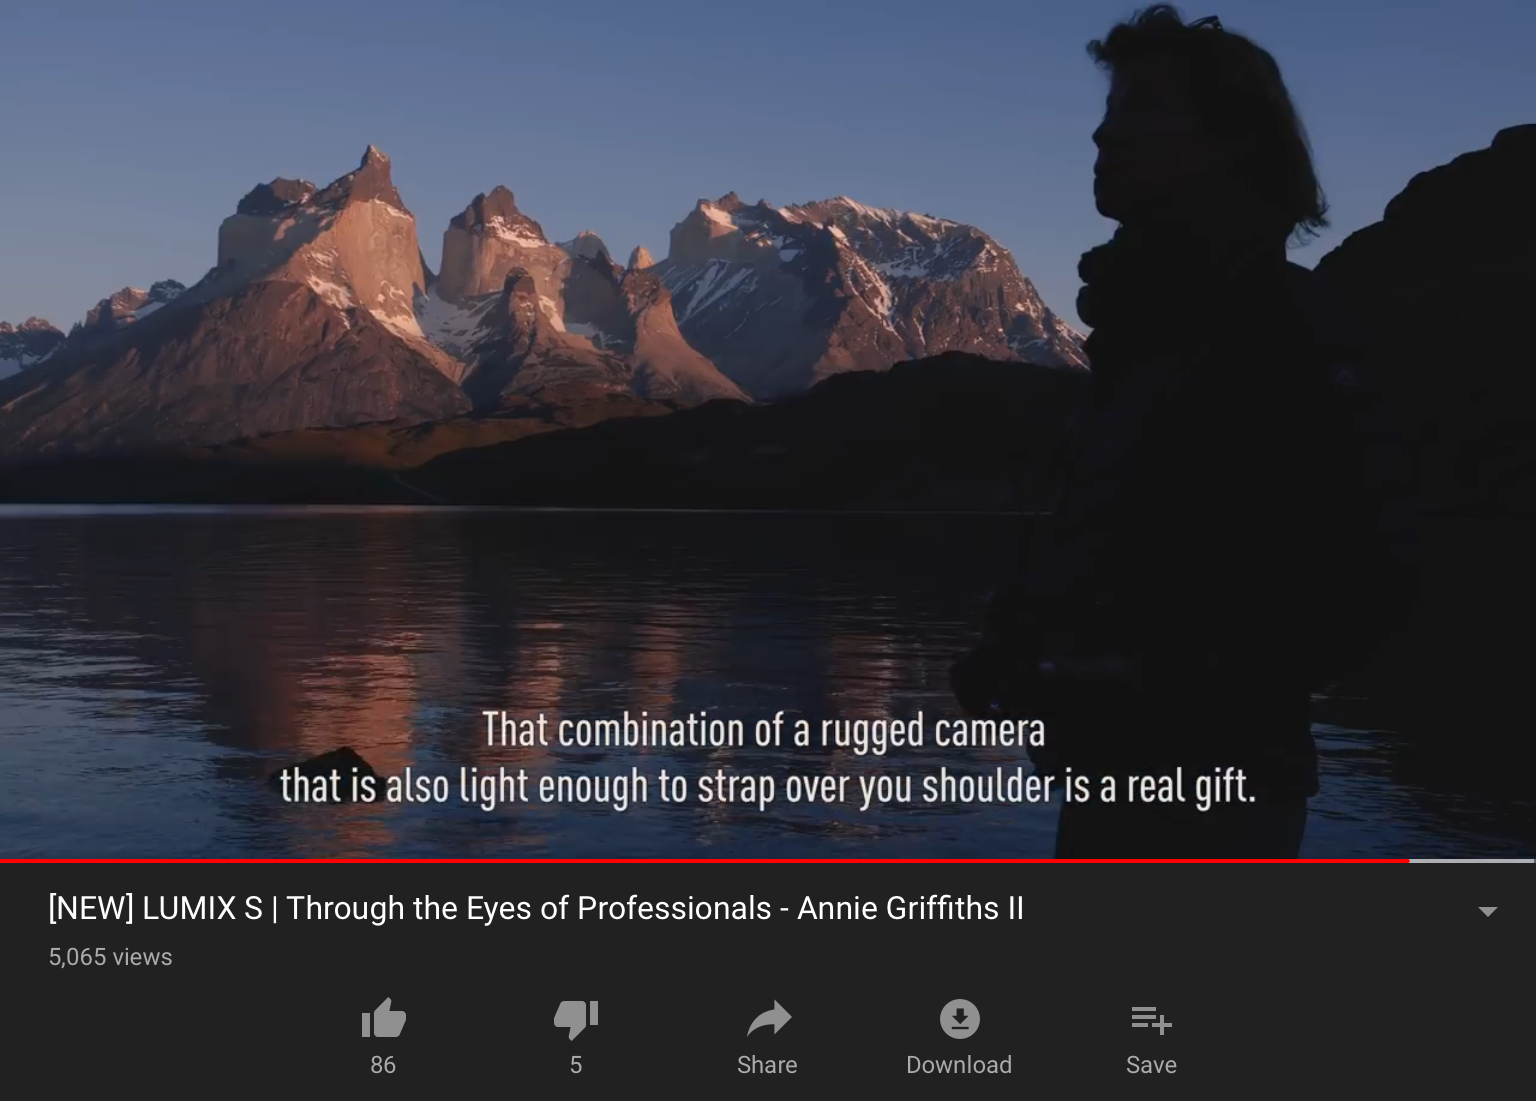
Task: Click the subtitle caption text on video
Action: coord(767,758)
